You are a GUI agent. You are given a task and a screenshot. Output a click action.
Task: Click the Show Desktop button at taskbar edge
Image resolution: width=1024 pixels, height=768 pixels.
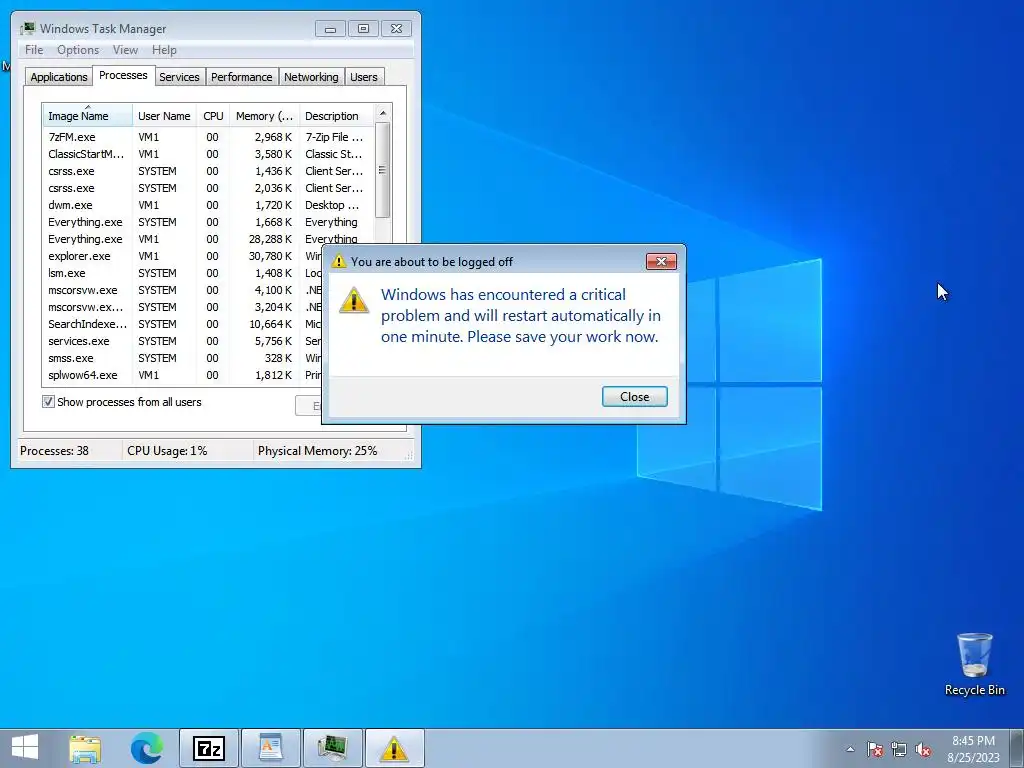(x=1017, y=748)
